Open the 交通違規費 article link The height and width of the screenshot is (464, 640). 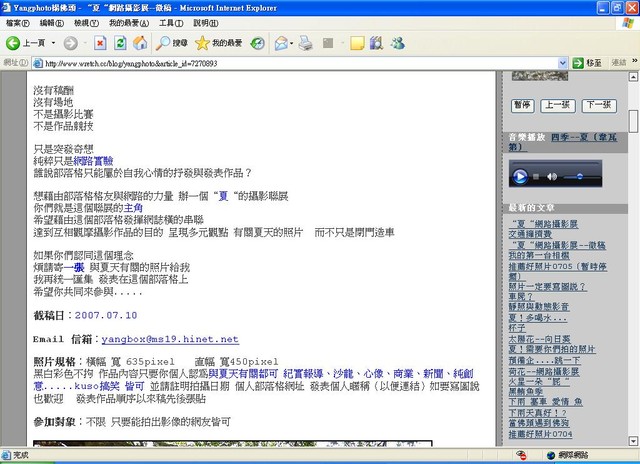point(530,234)
